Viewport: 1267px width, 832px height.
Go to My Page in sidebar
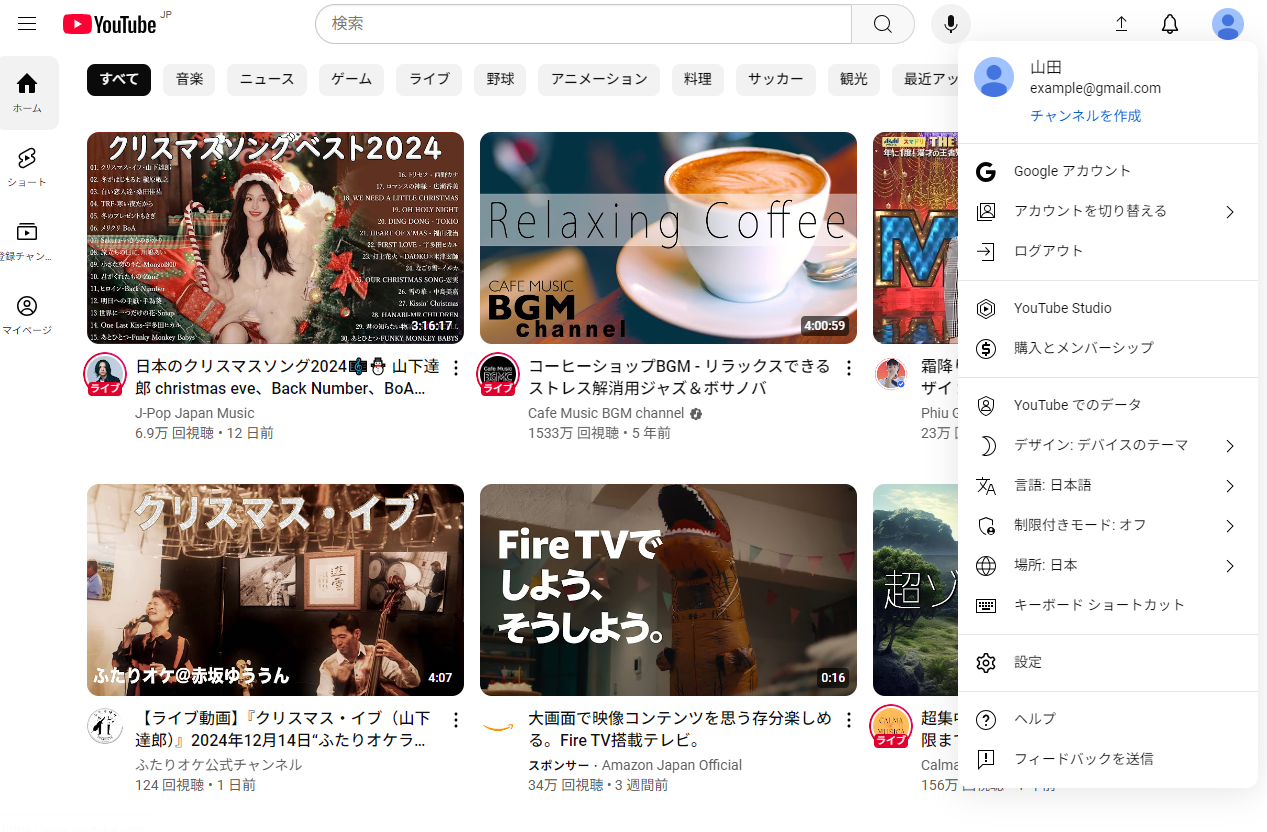pos(27,314)
